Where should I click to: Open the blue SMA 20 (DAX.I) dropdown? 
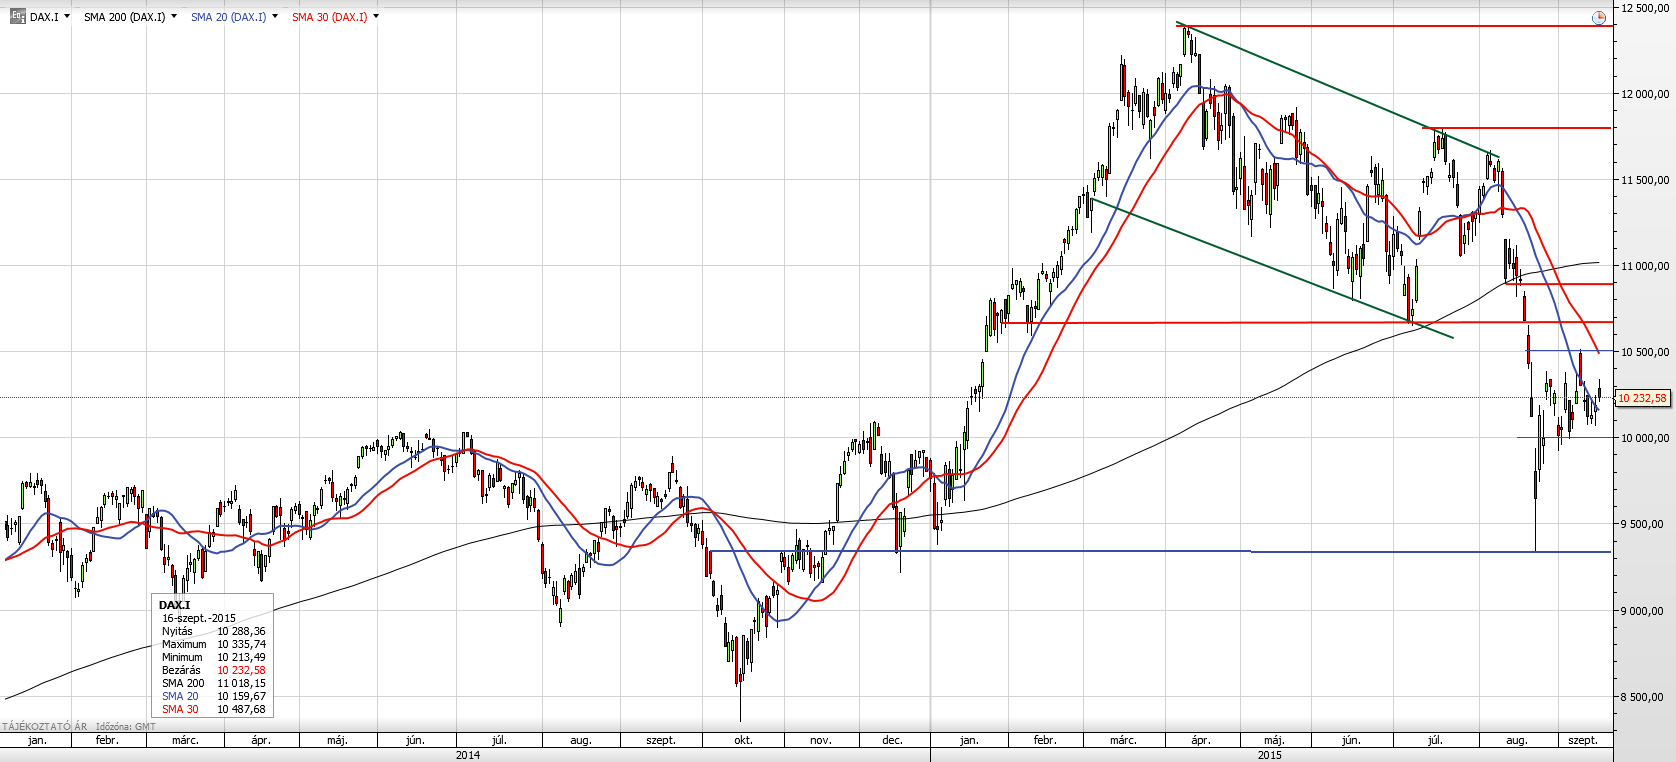click(x=275, y=17)
